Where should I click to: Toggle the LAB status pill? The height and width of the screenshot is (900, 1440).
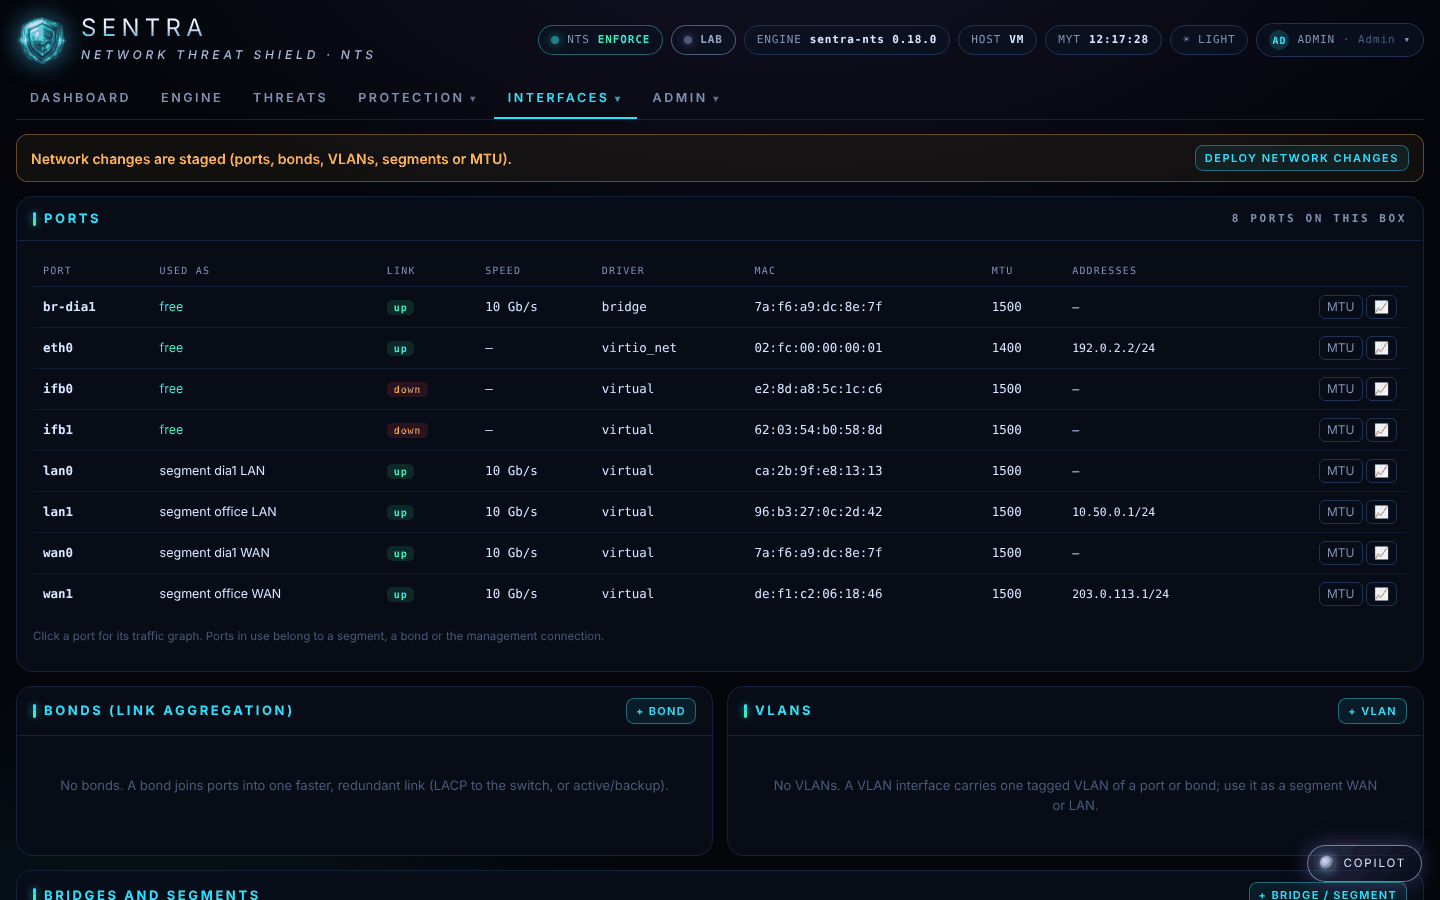(x=703, y=40)
